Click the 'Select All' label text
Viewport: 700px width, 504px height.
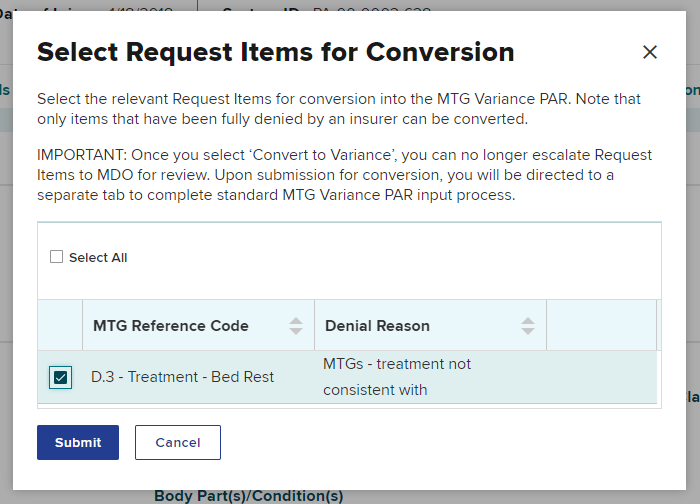(x=98, y=258)
